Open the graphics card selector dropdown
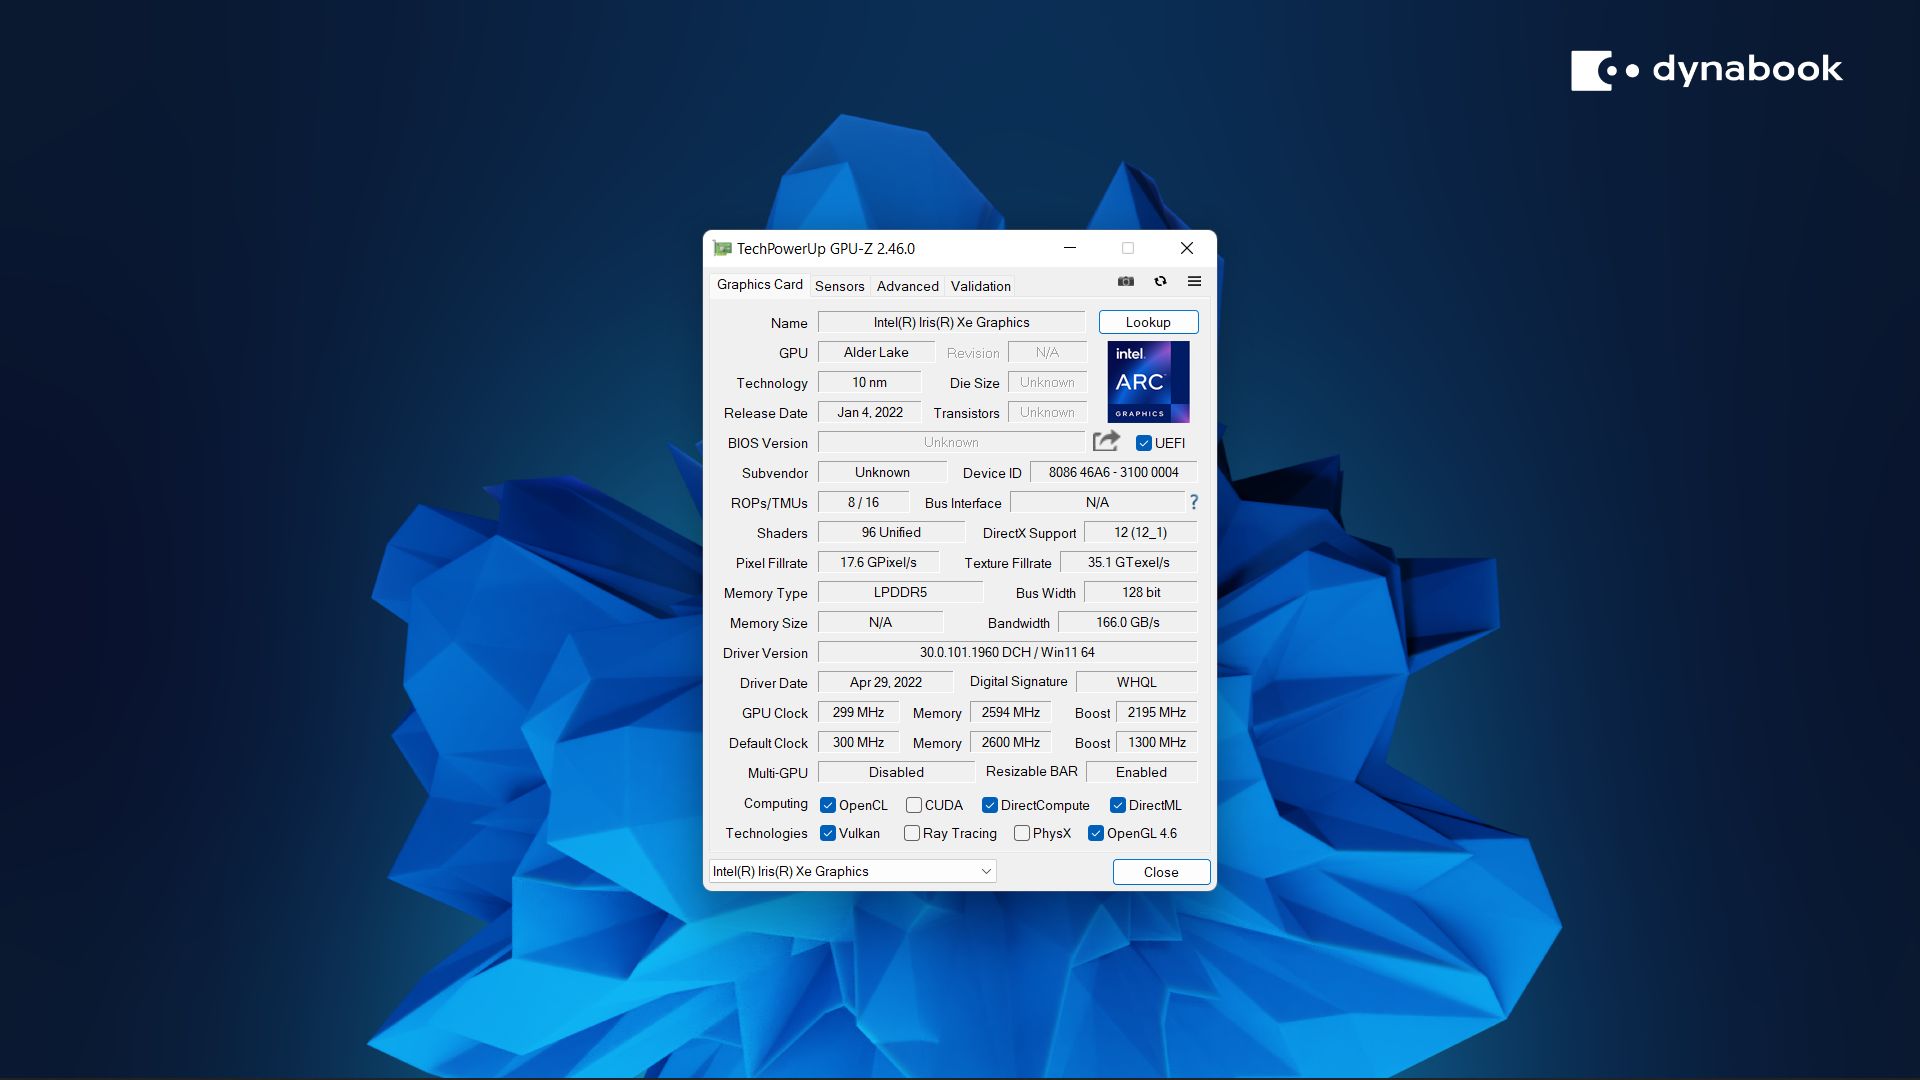 tap(984, 871)
